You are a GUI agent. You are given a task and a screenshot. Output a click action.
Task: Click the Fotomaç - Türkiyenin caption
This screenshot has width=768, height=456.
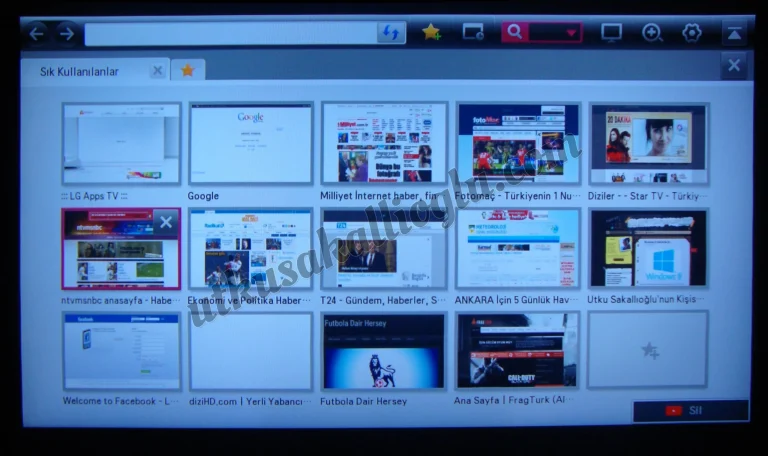pos(517,196)
